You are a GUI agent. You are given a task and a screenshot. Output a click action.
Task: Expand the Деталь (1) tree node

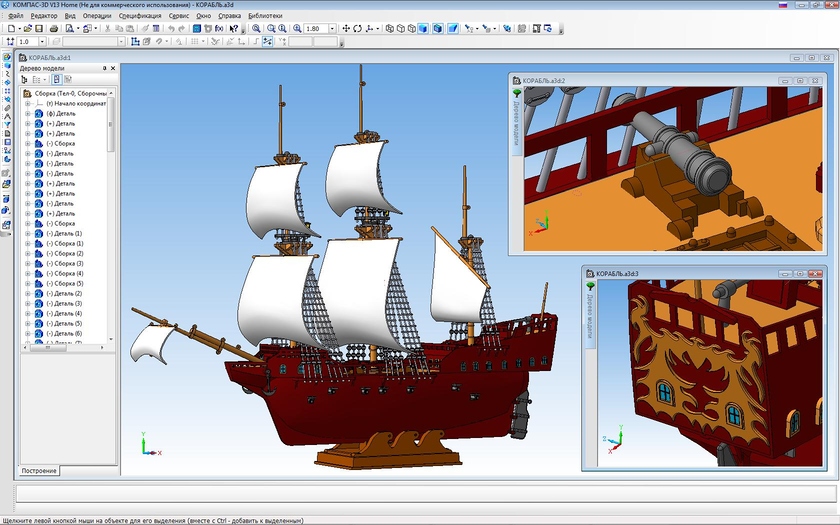tap(28, 234)
